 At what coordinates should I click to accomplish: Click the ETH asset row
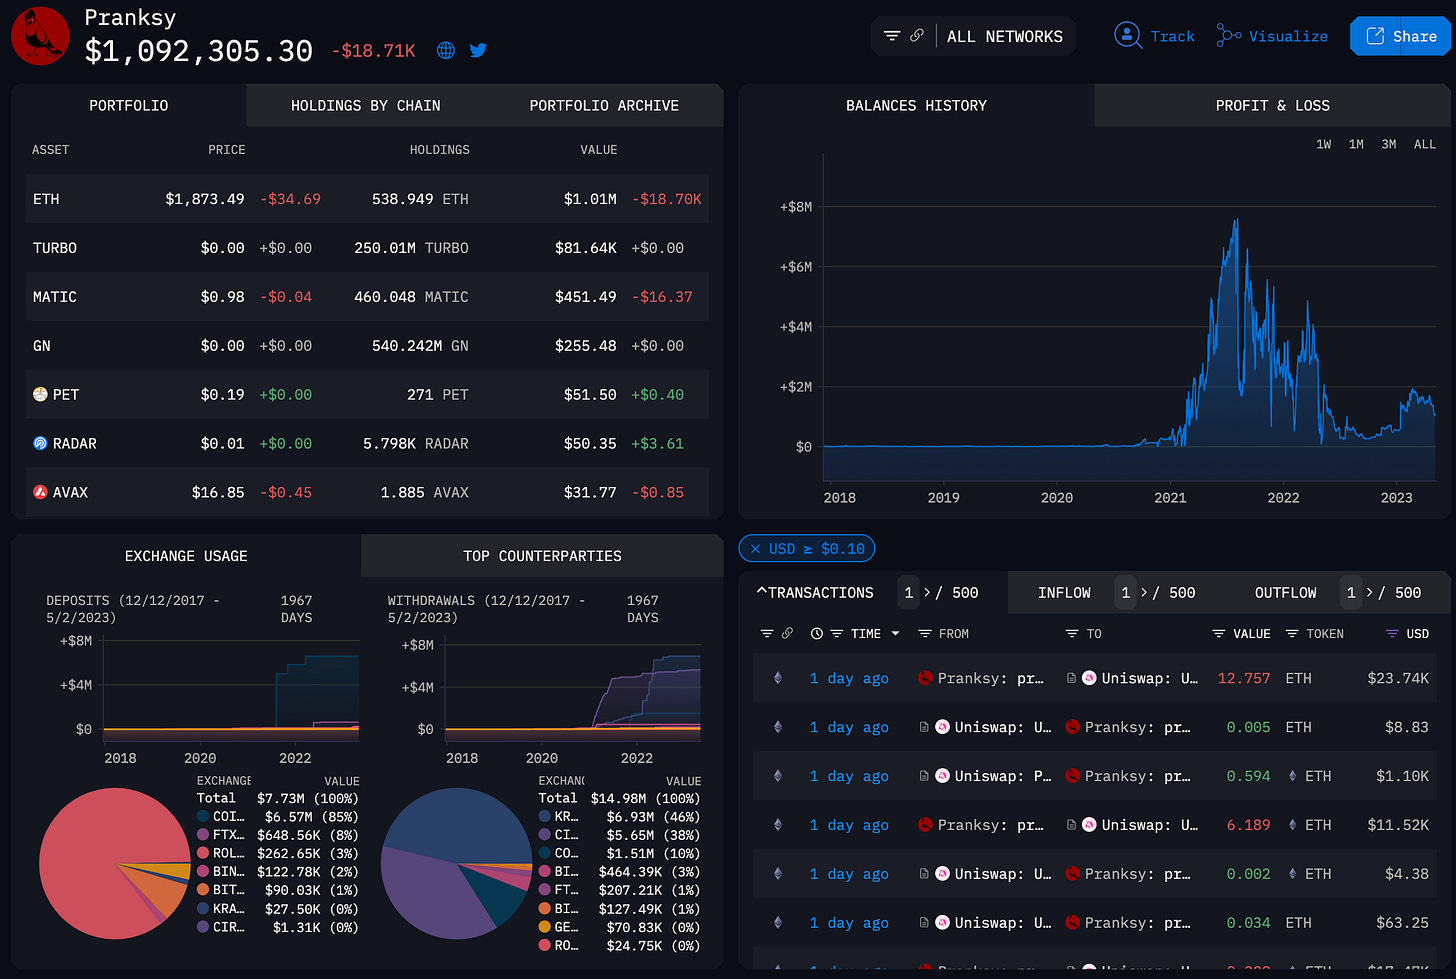pyautogui.click(x=367, y=199)
